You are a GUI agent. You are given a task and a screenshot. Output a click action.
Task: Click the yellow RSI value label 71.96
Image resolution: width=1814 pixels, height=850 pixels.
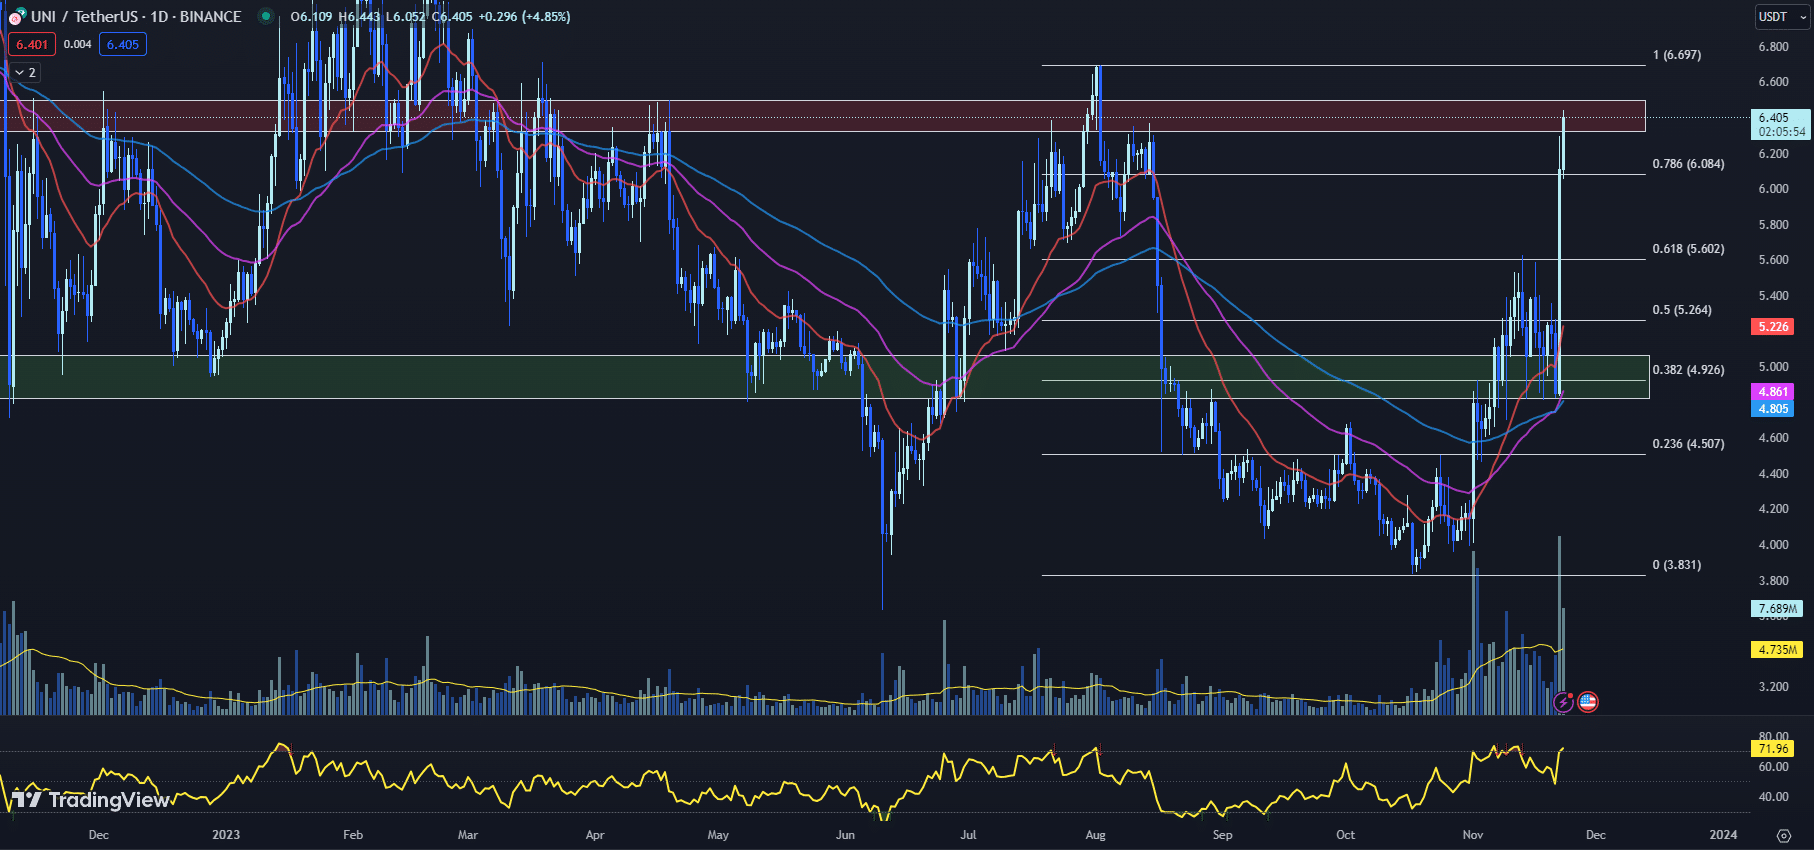click(x=1773, y=748)
